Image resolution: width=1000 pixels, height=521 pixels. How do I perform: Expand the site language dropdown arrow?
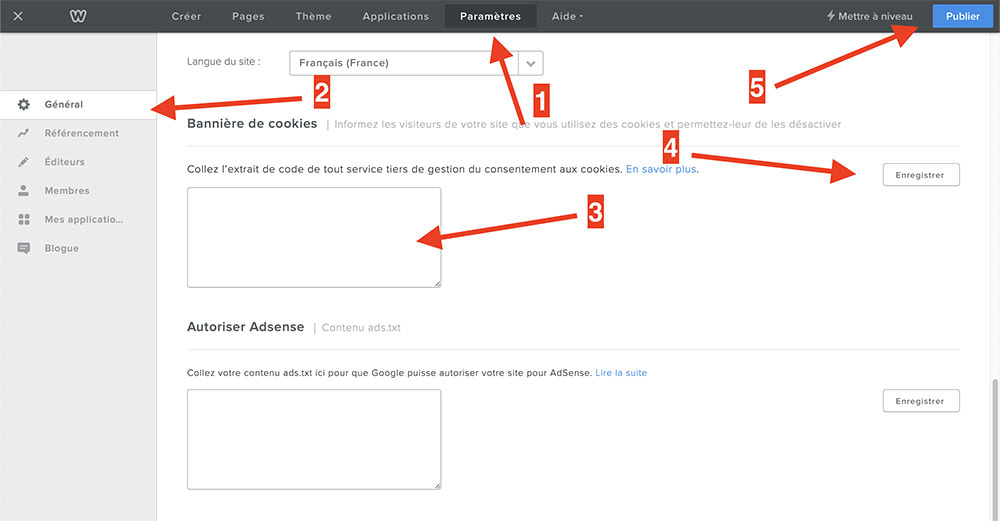click(531, 63)
